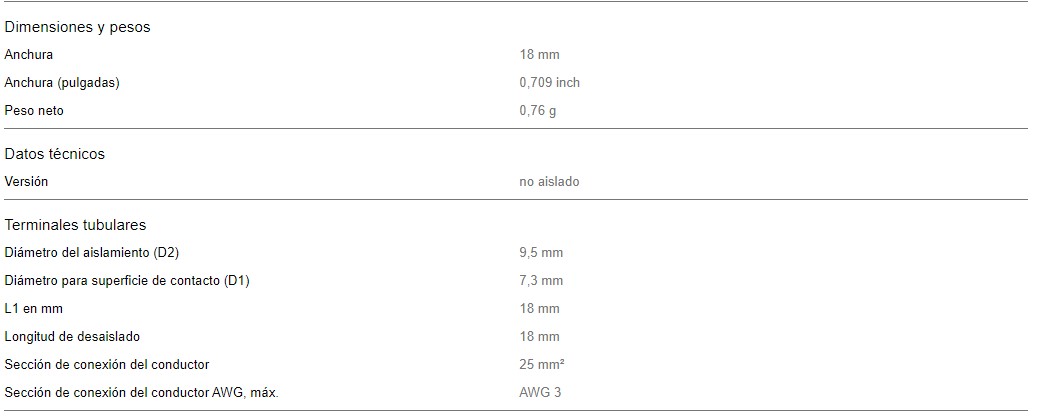Click the Datos técnicos heading
The width and height of the screenshot is (1038, 416).
54,154
